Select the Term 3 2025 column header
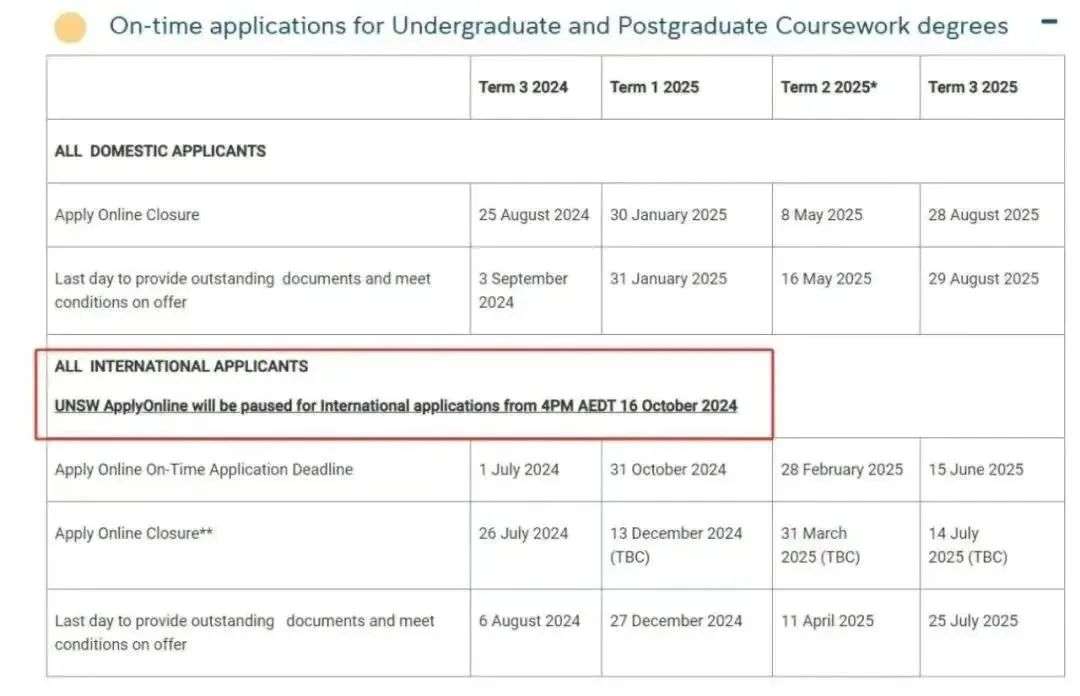 972,88
